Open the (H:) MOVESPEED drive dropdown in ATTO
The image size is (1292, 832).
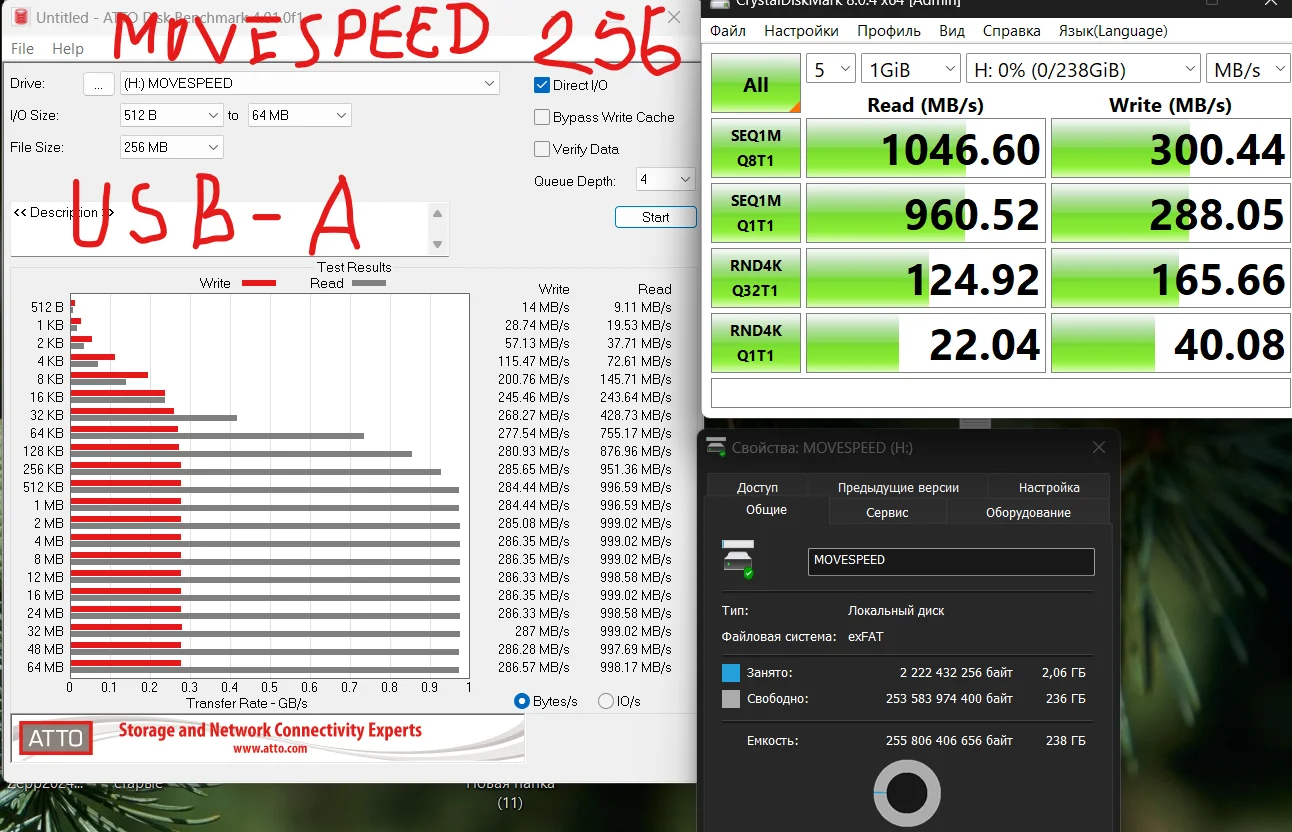click(x=310, y=84)
